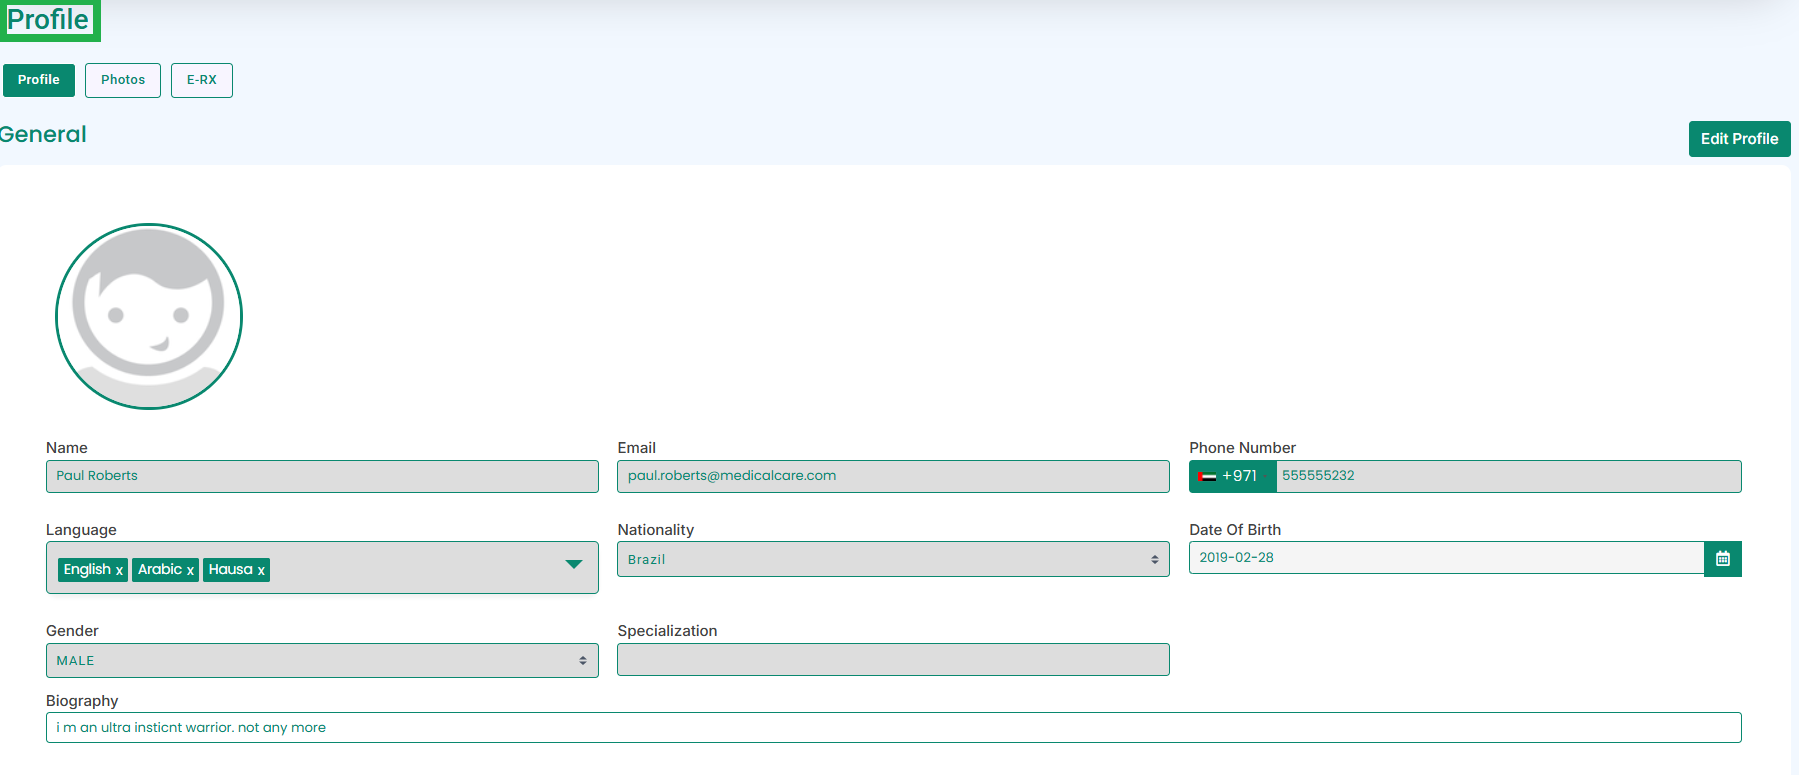Click the Email input field

[893, 476]
